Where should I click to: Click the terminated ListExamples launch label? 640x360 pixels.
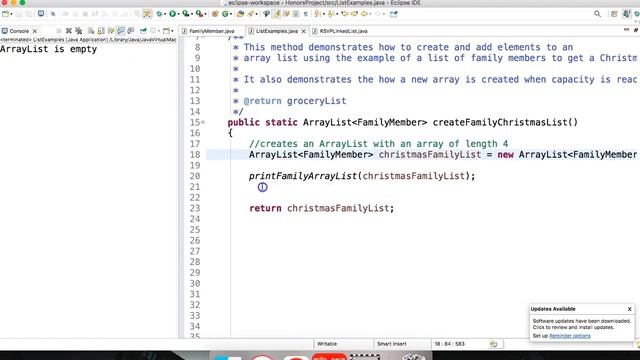[x=88, y=40]
